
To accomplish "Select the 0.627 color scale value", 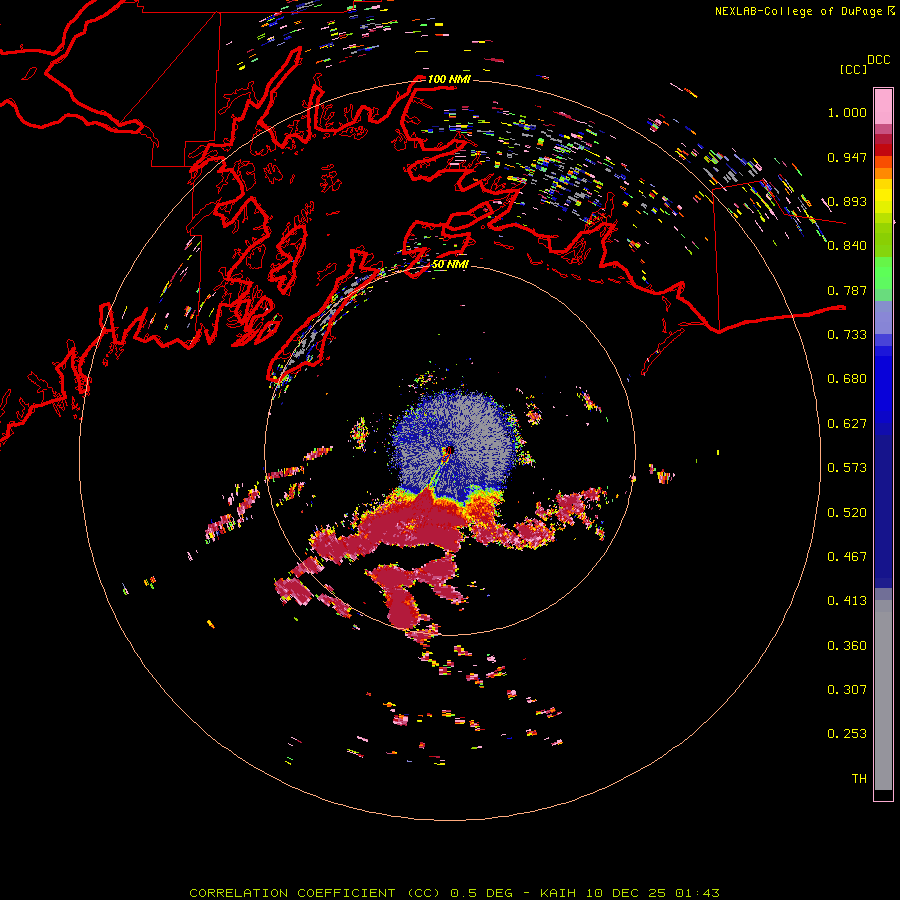I will [847, 424].
